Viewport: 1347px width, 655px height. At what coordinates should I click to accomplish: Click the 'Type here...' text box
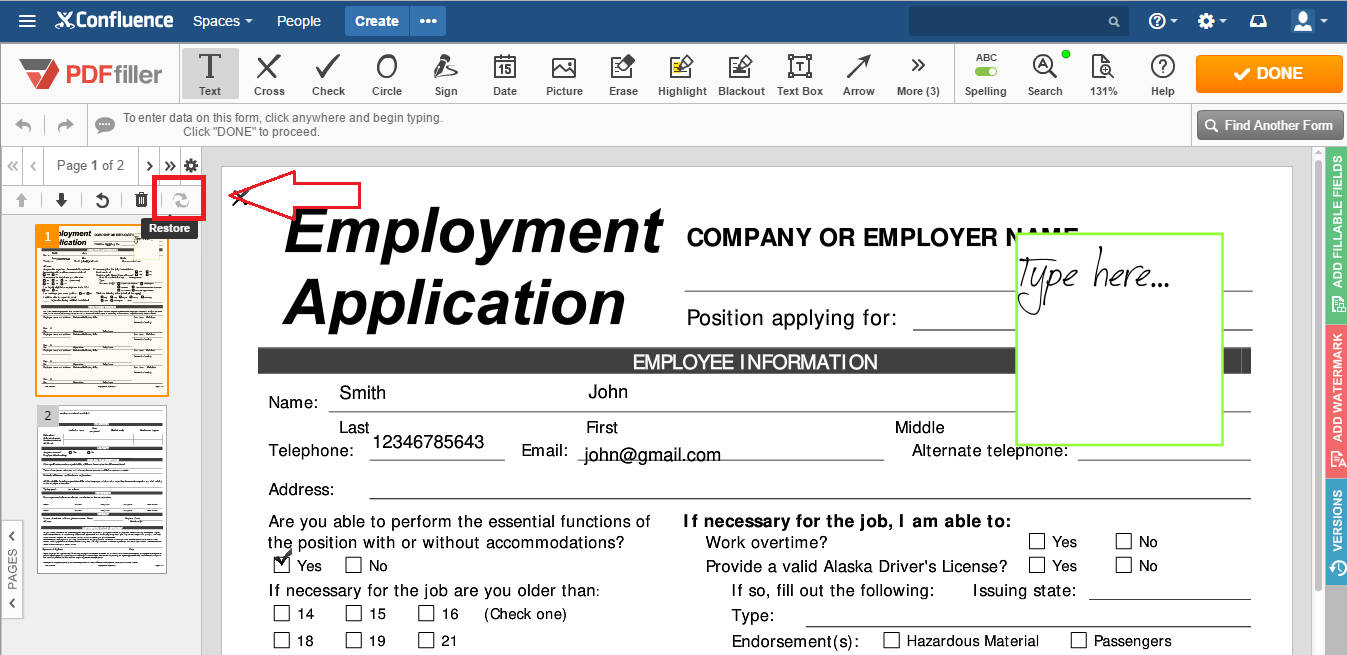click(x=1120, y=340)
